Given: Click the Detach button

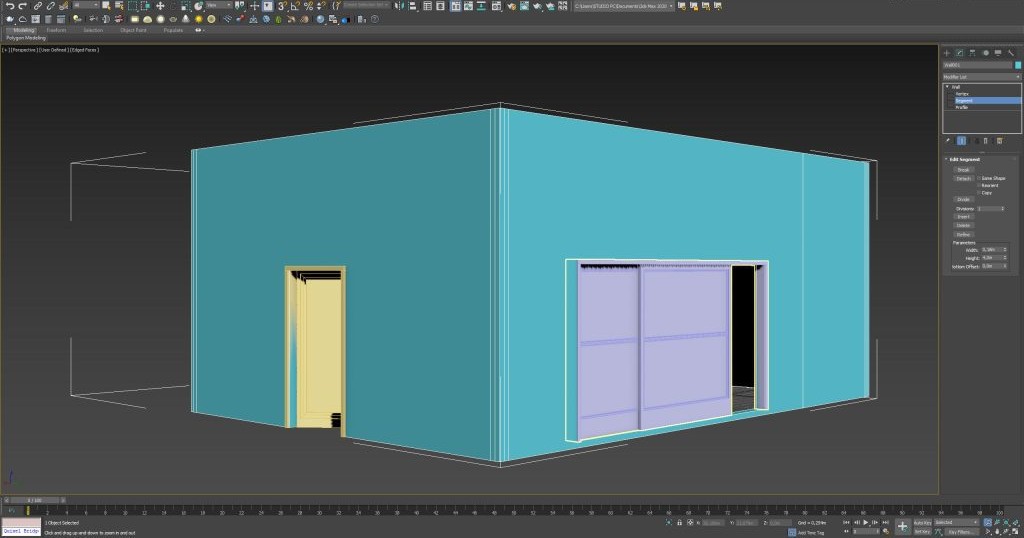Looking at the screenshot, I should (963, 178).
